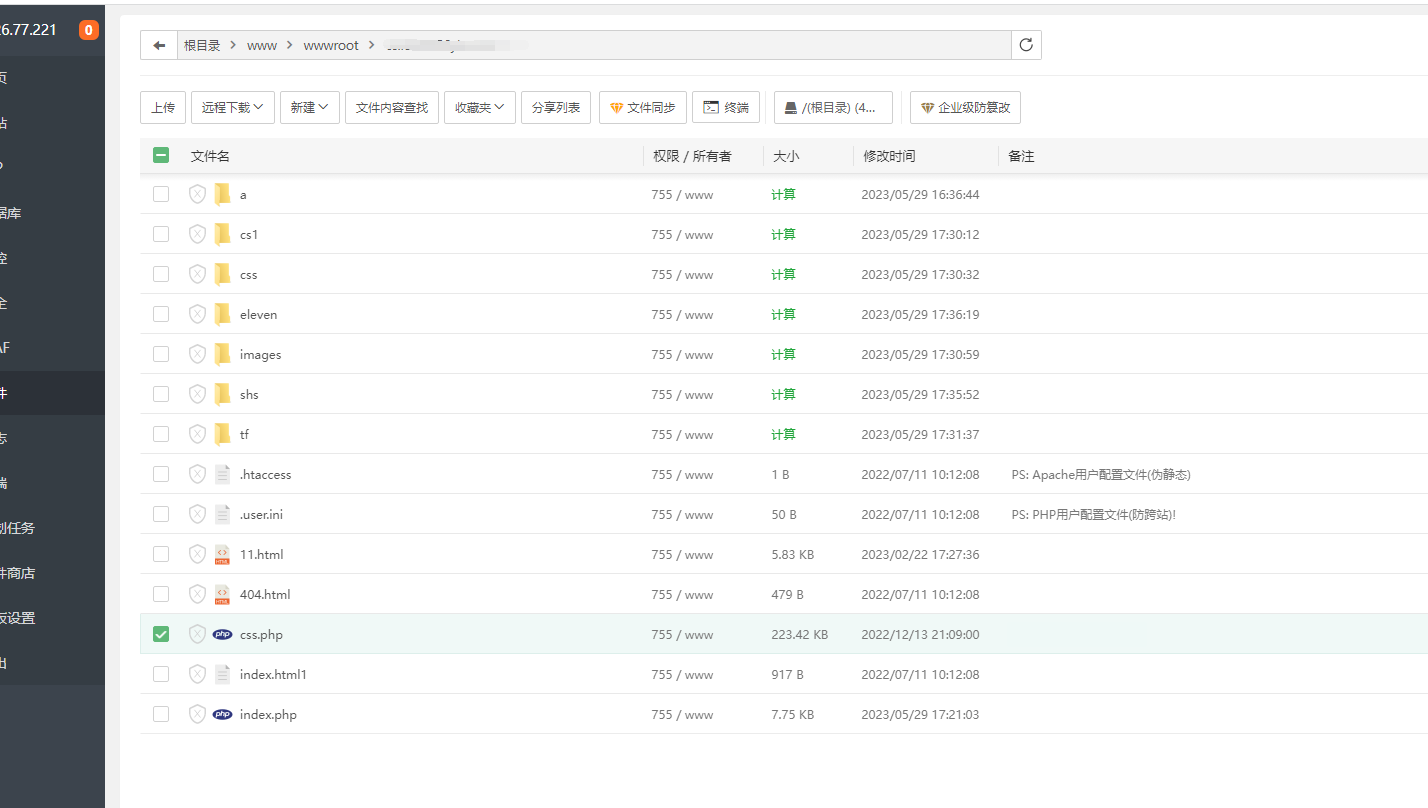This screenshot has width=1428, height=808.
Task: Click the shield icon for 404.html
Action: pos(197,594)
